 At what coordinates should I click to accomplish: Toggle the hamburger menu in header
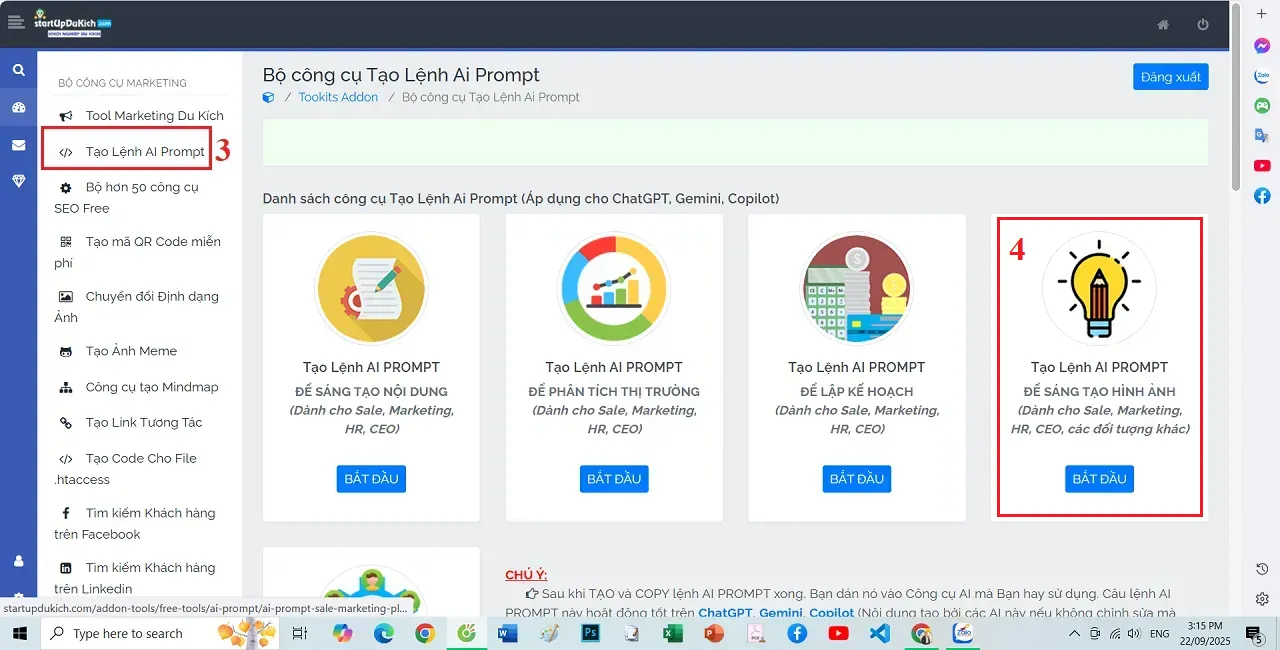(15, 23)
